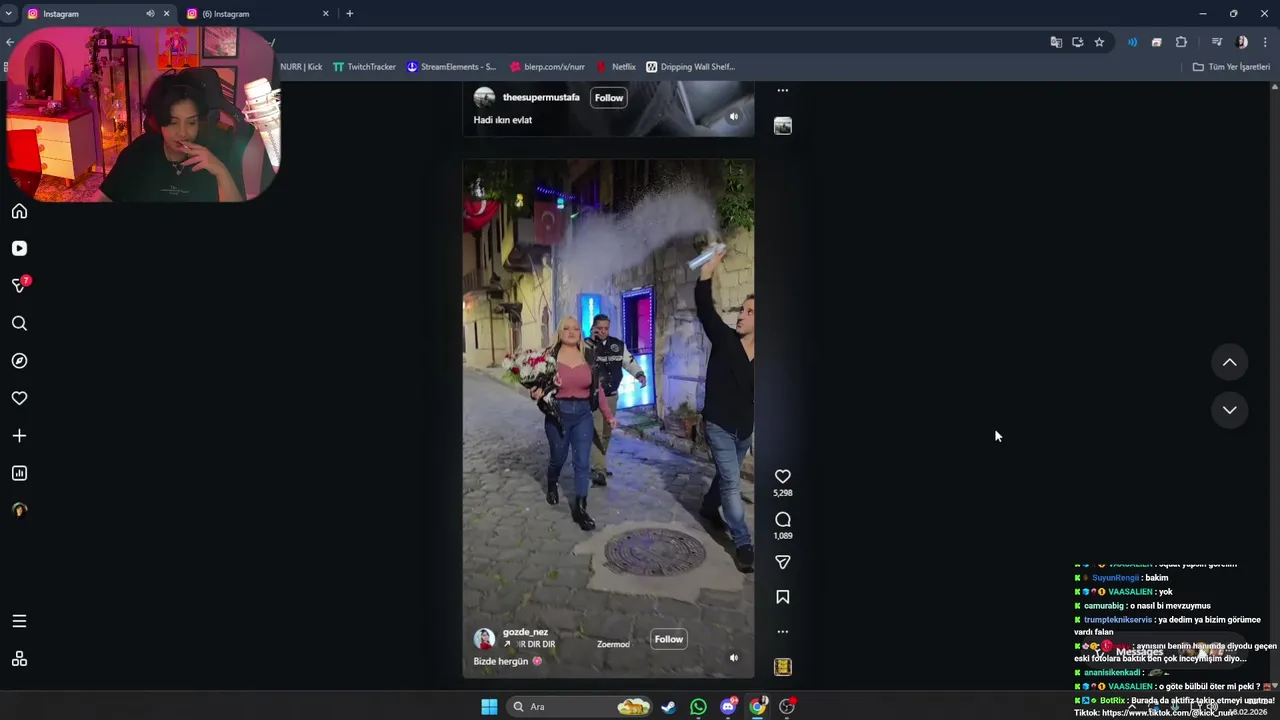Image resolution: width=1280 pixels, height=720 pixels.
Task: Open Messages icon with red badge
Action: click(x=19, y=286)
